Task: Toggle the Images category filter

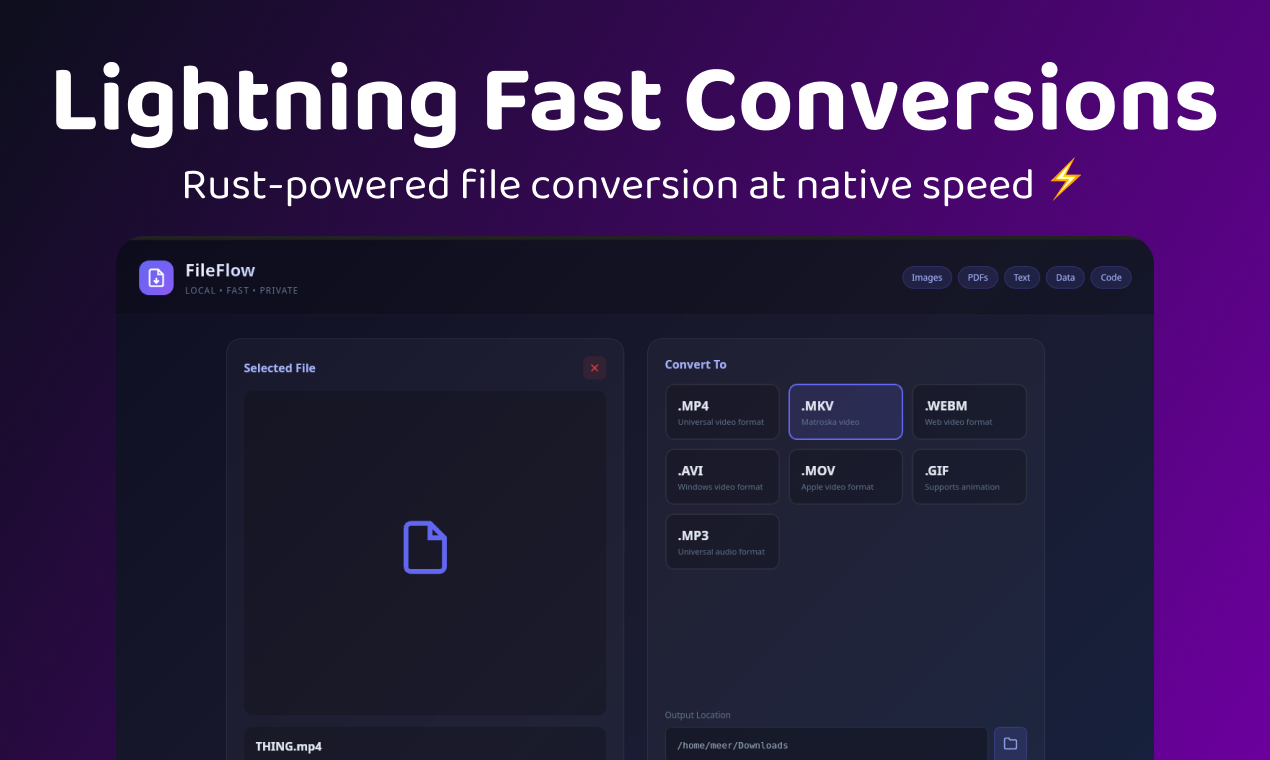Action: 926,277
